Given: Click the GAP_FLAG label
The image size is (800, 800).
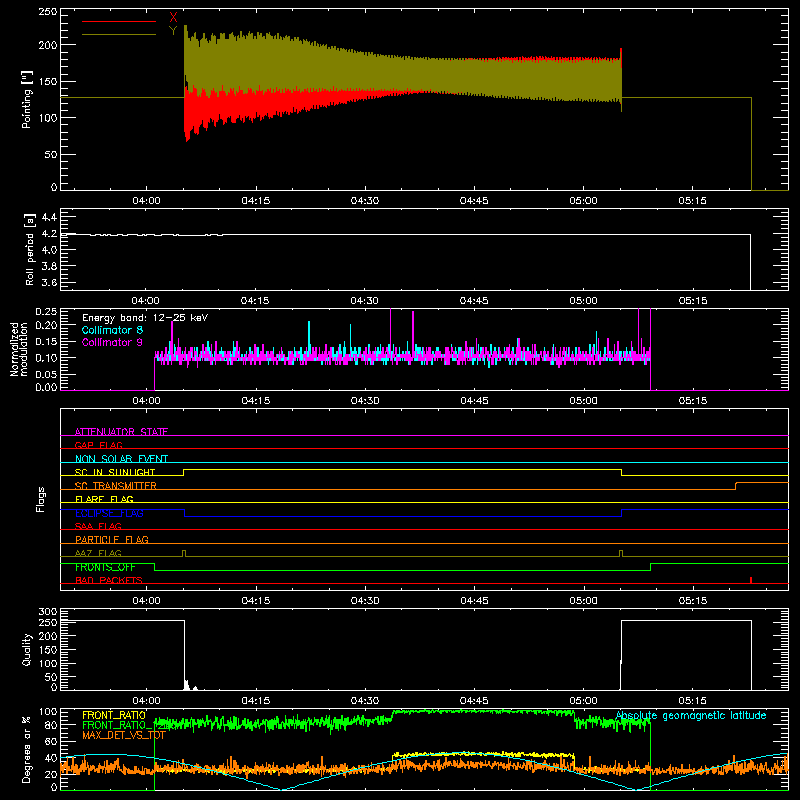Looking at the screenshot, I should point(98,445).
